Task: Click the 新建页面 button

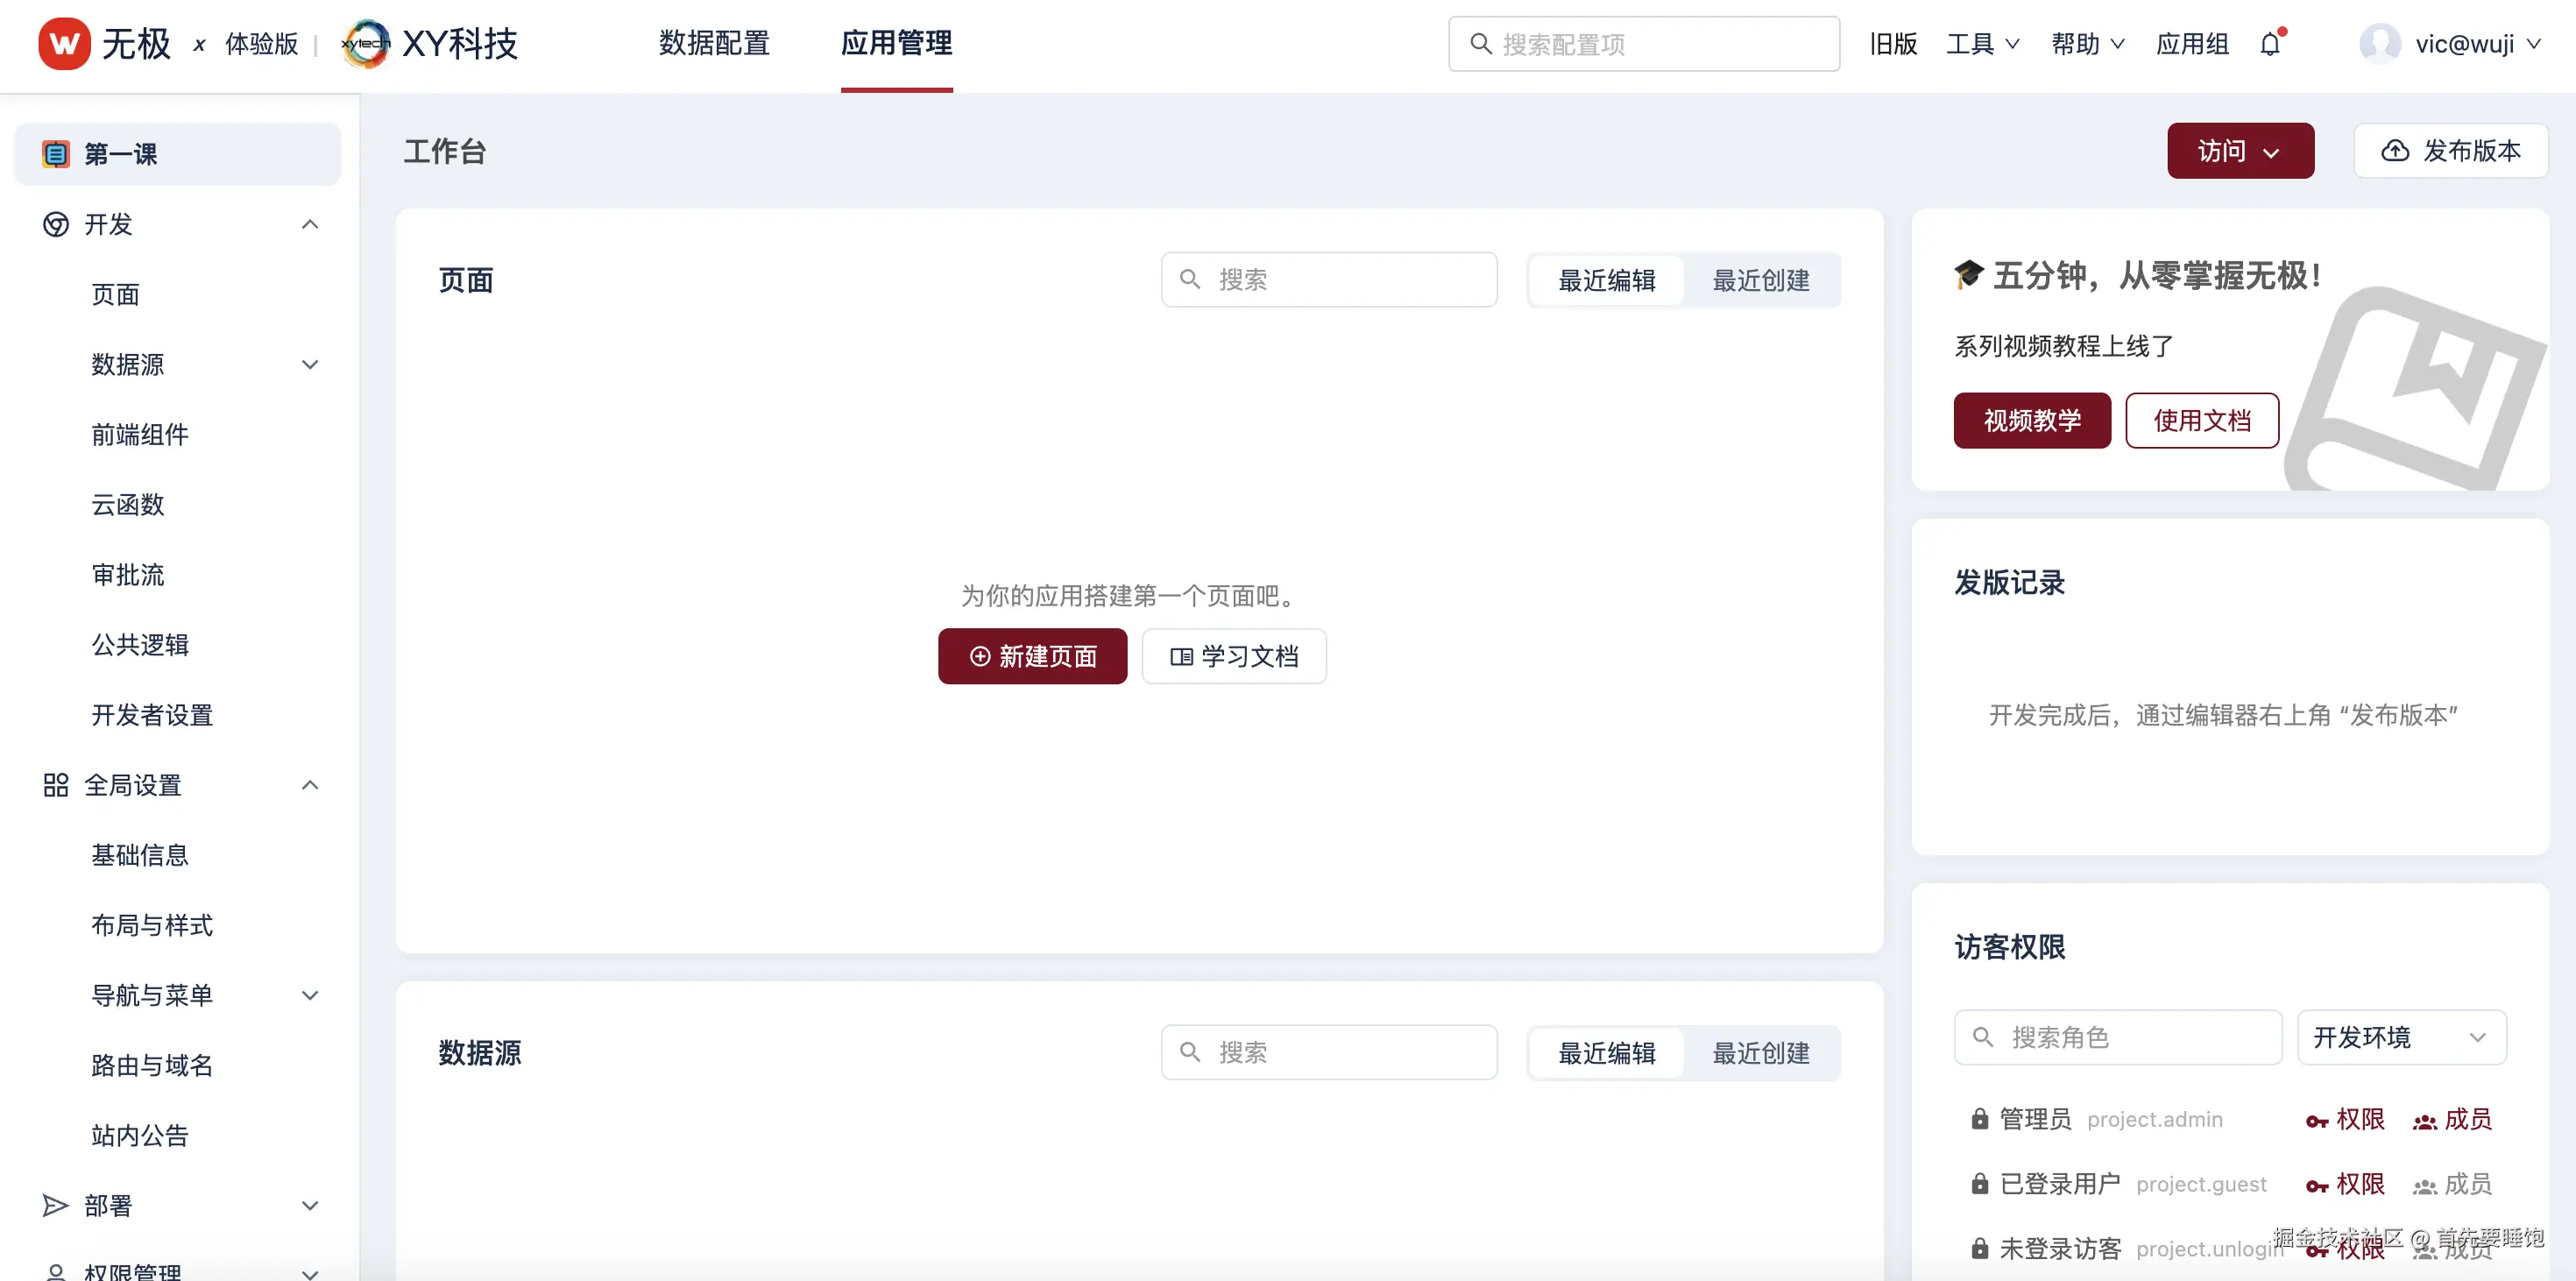Action: tap(1032, 656)
